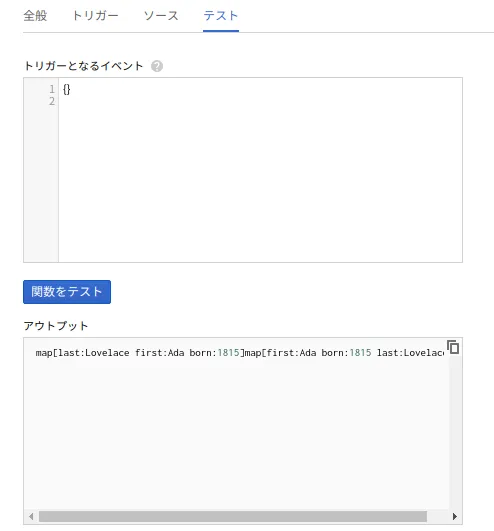Click line number 2 in the editor gutter
494x531 pixels.
click(52, 101)
